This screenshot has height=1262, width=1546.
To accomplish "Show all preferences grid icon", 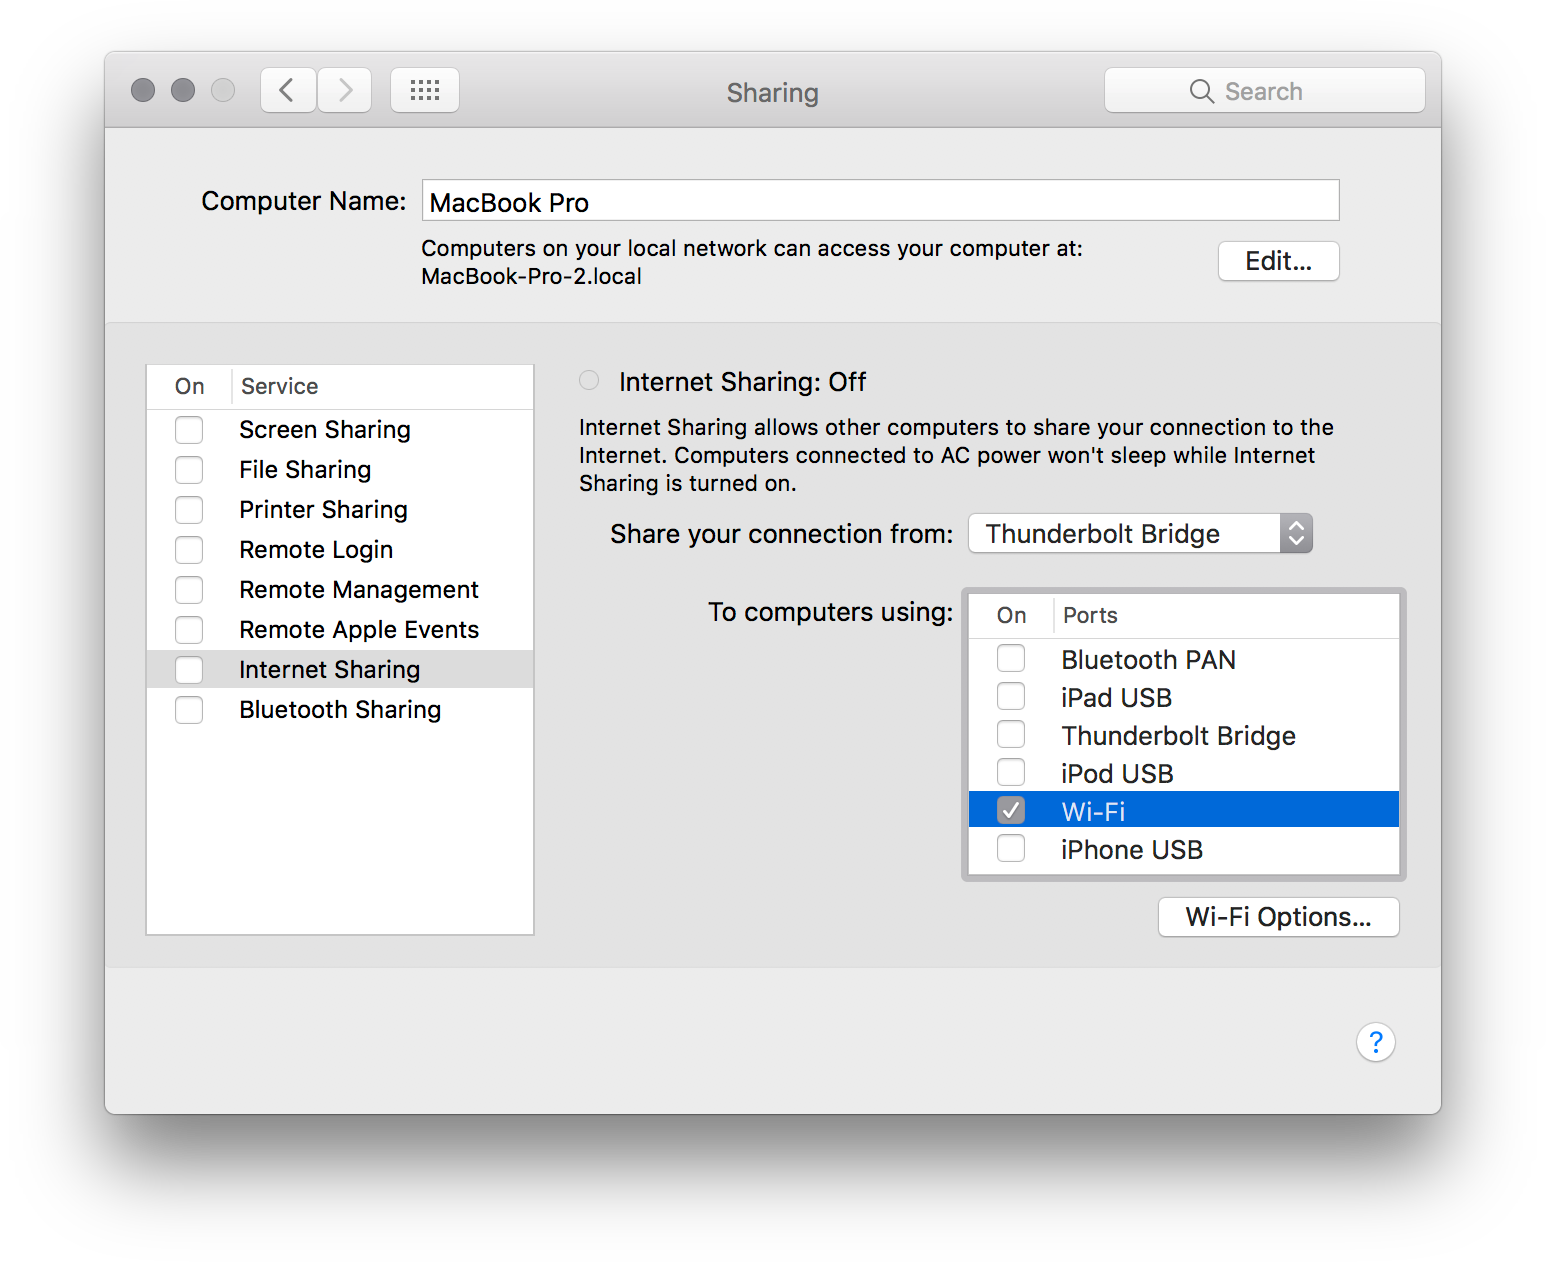I will pos(425,91).
